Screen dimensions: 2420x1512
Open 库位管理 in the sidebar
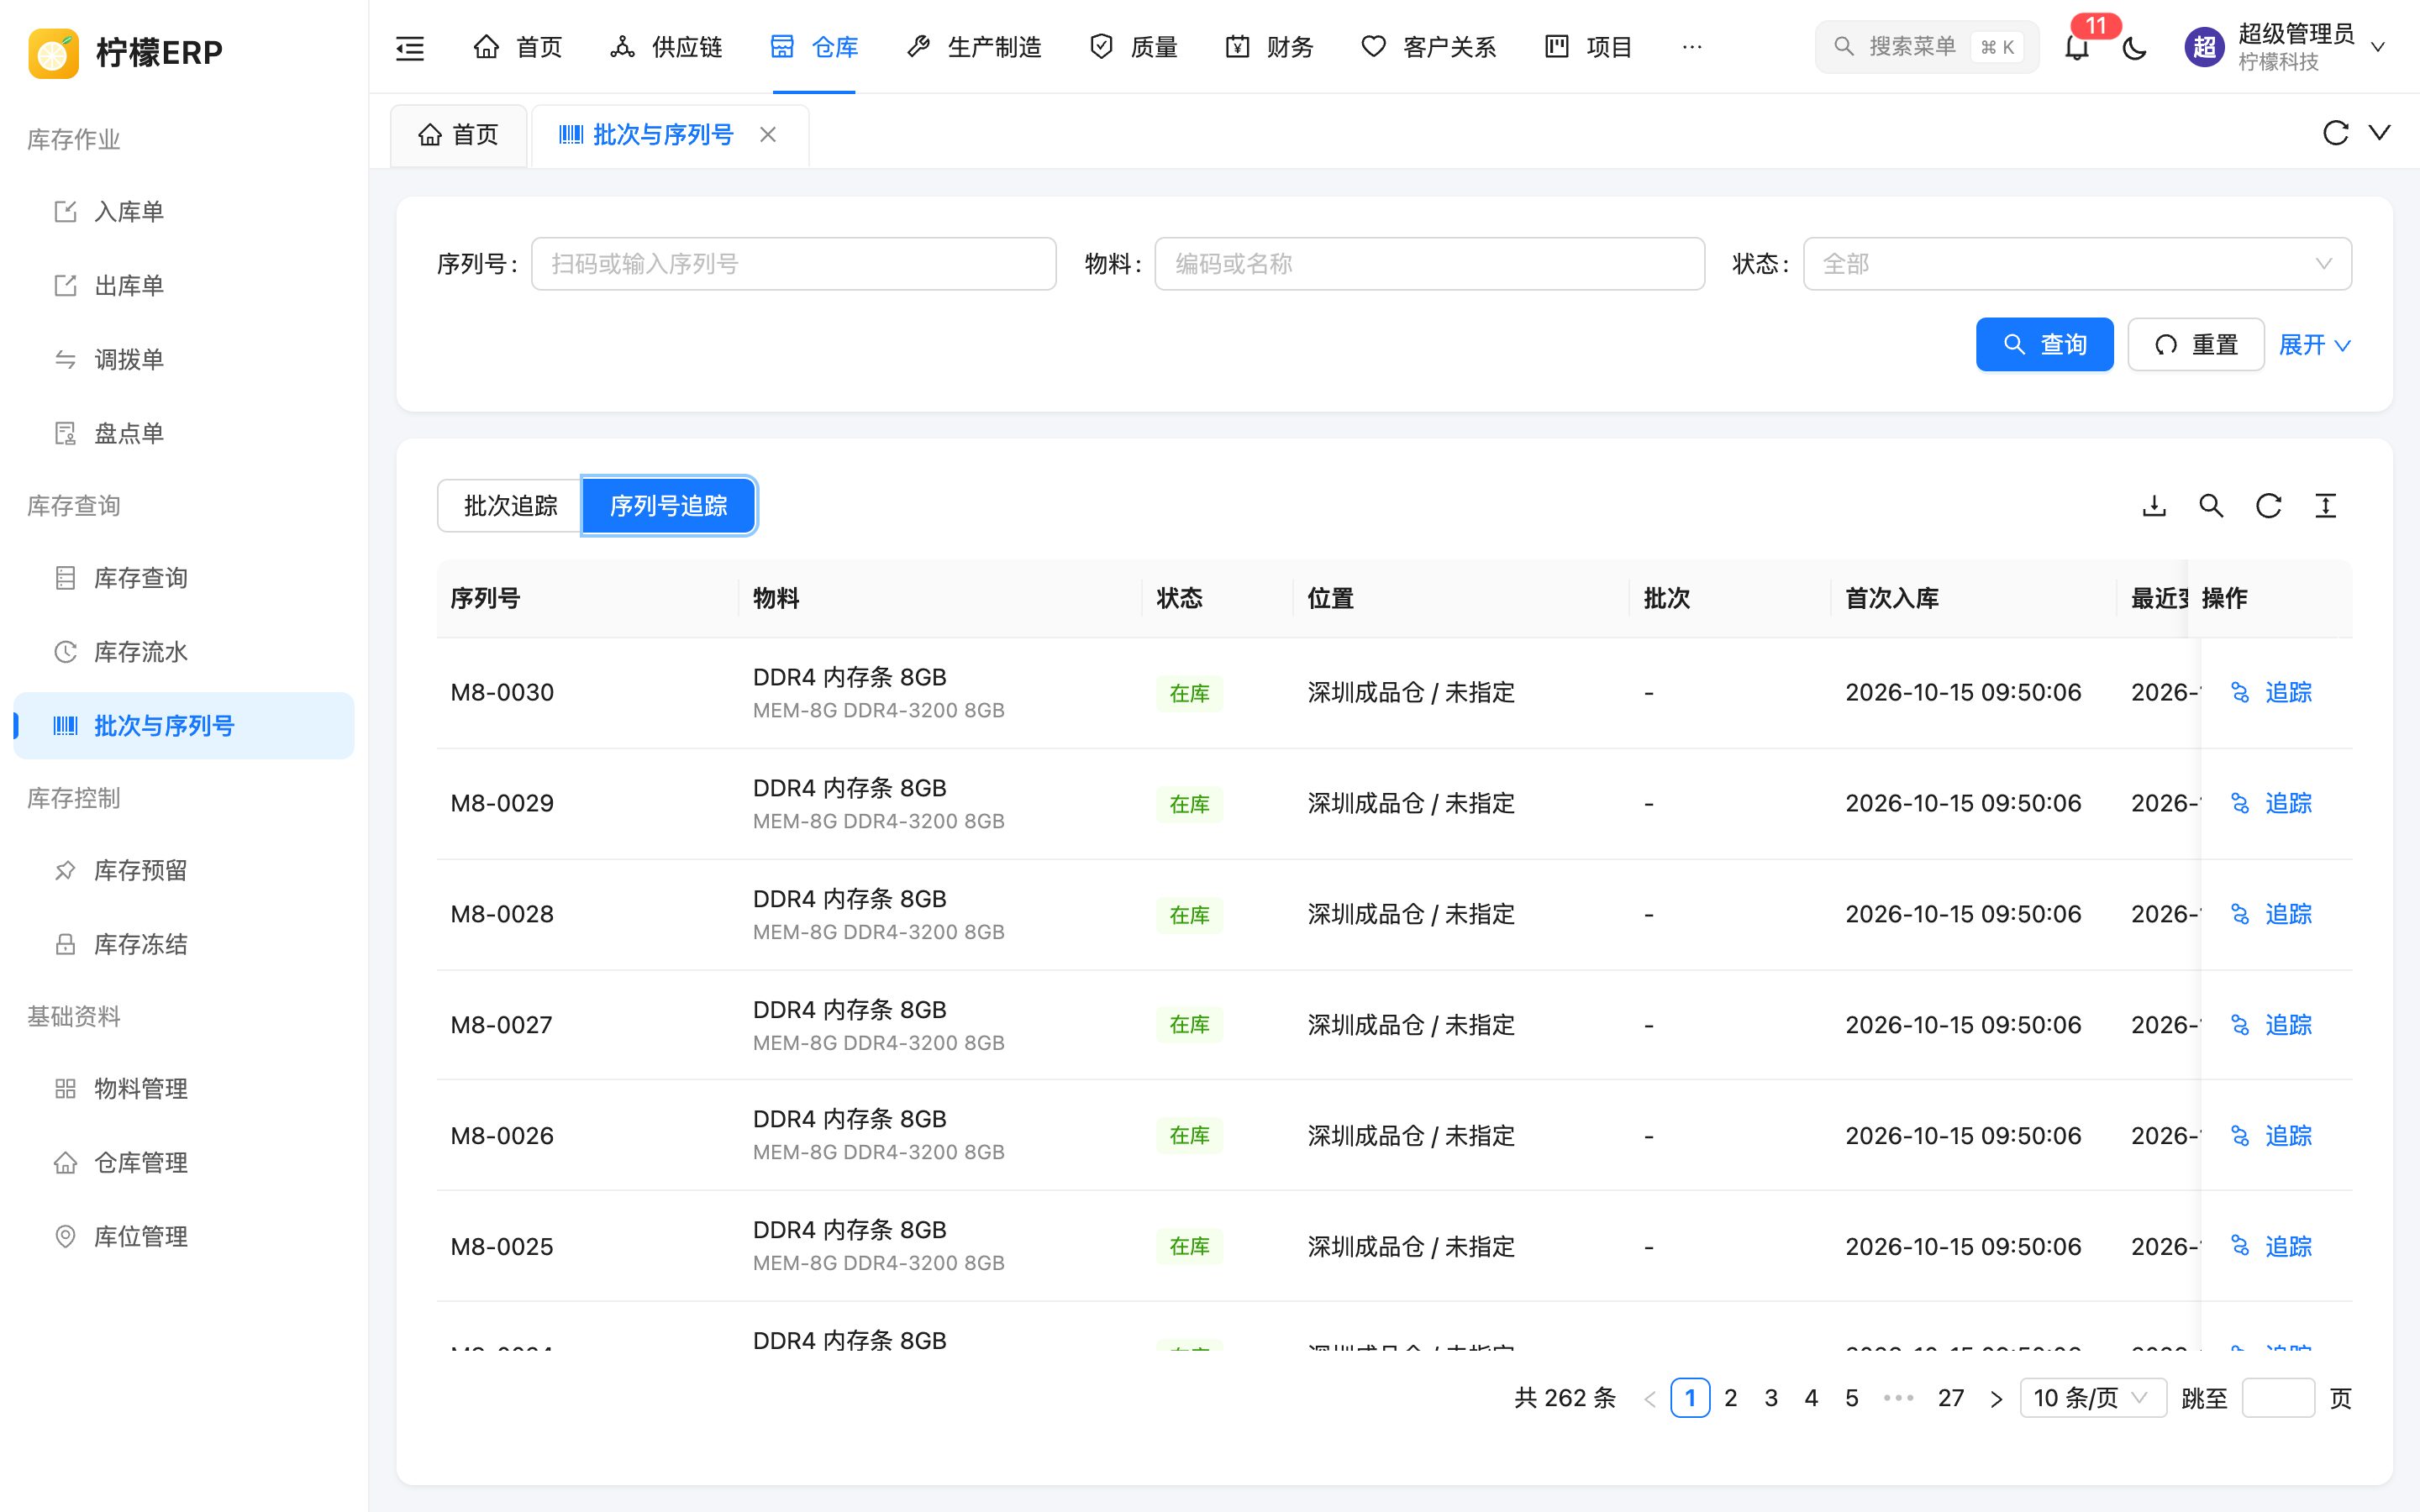point(184,1237)
